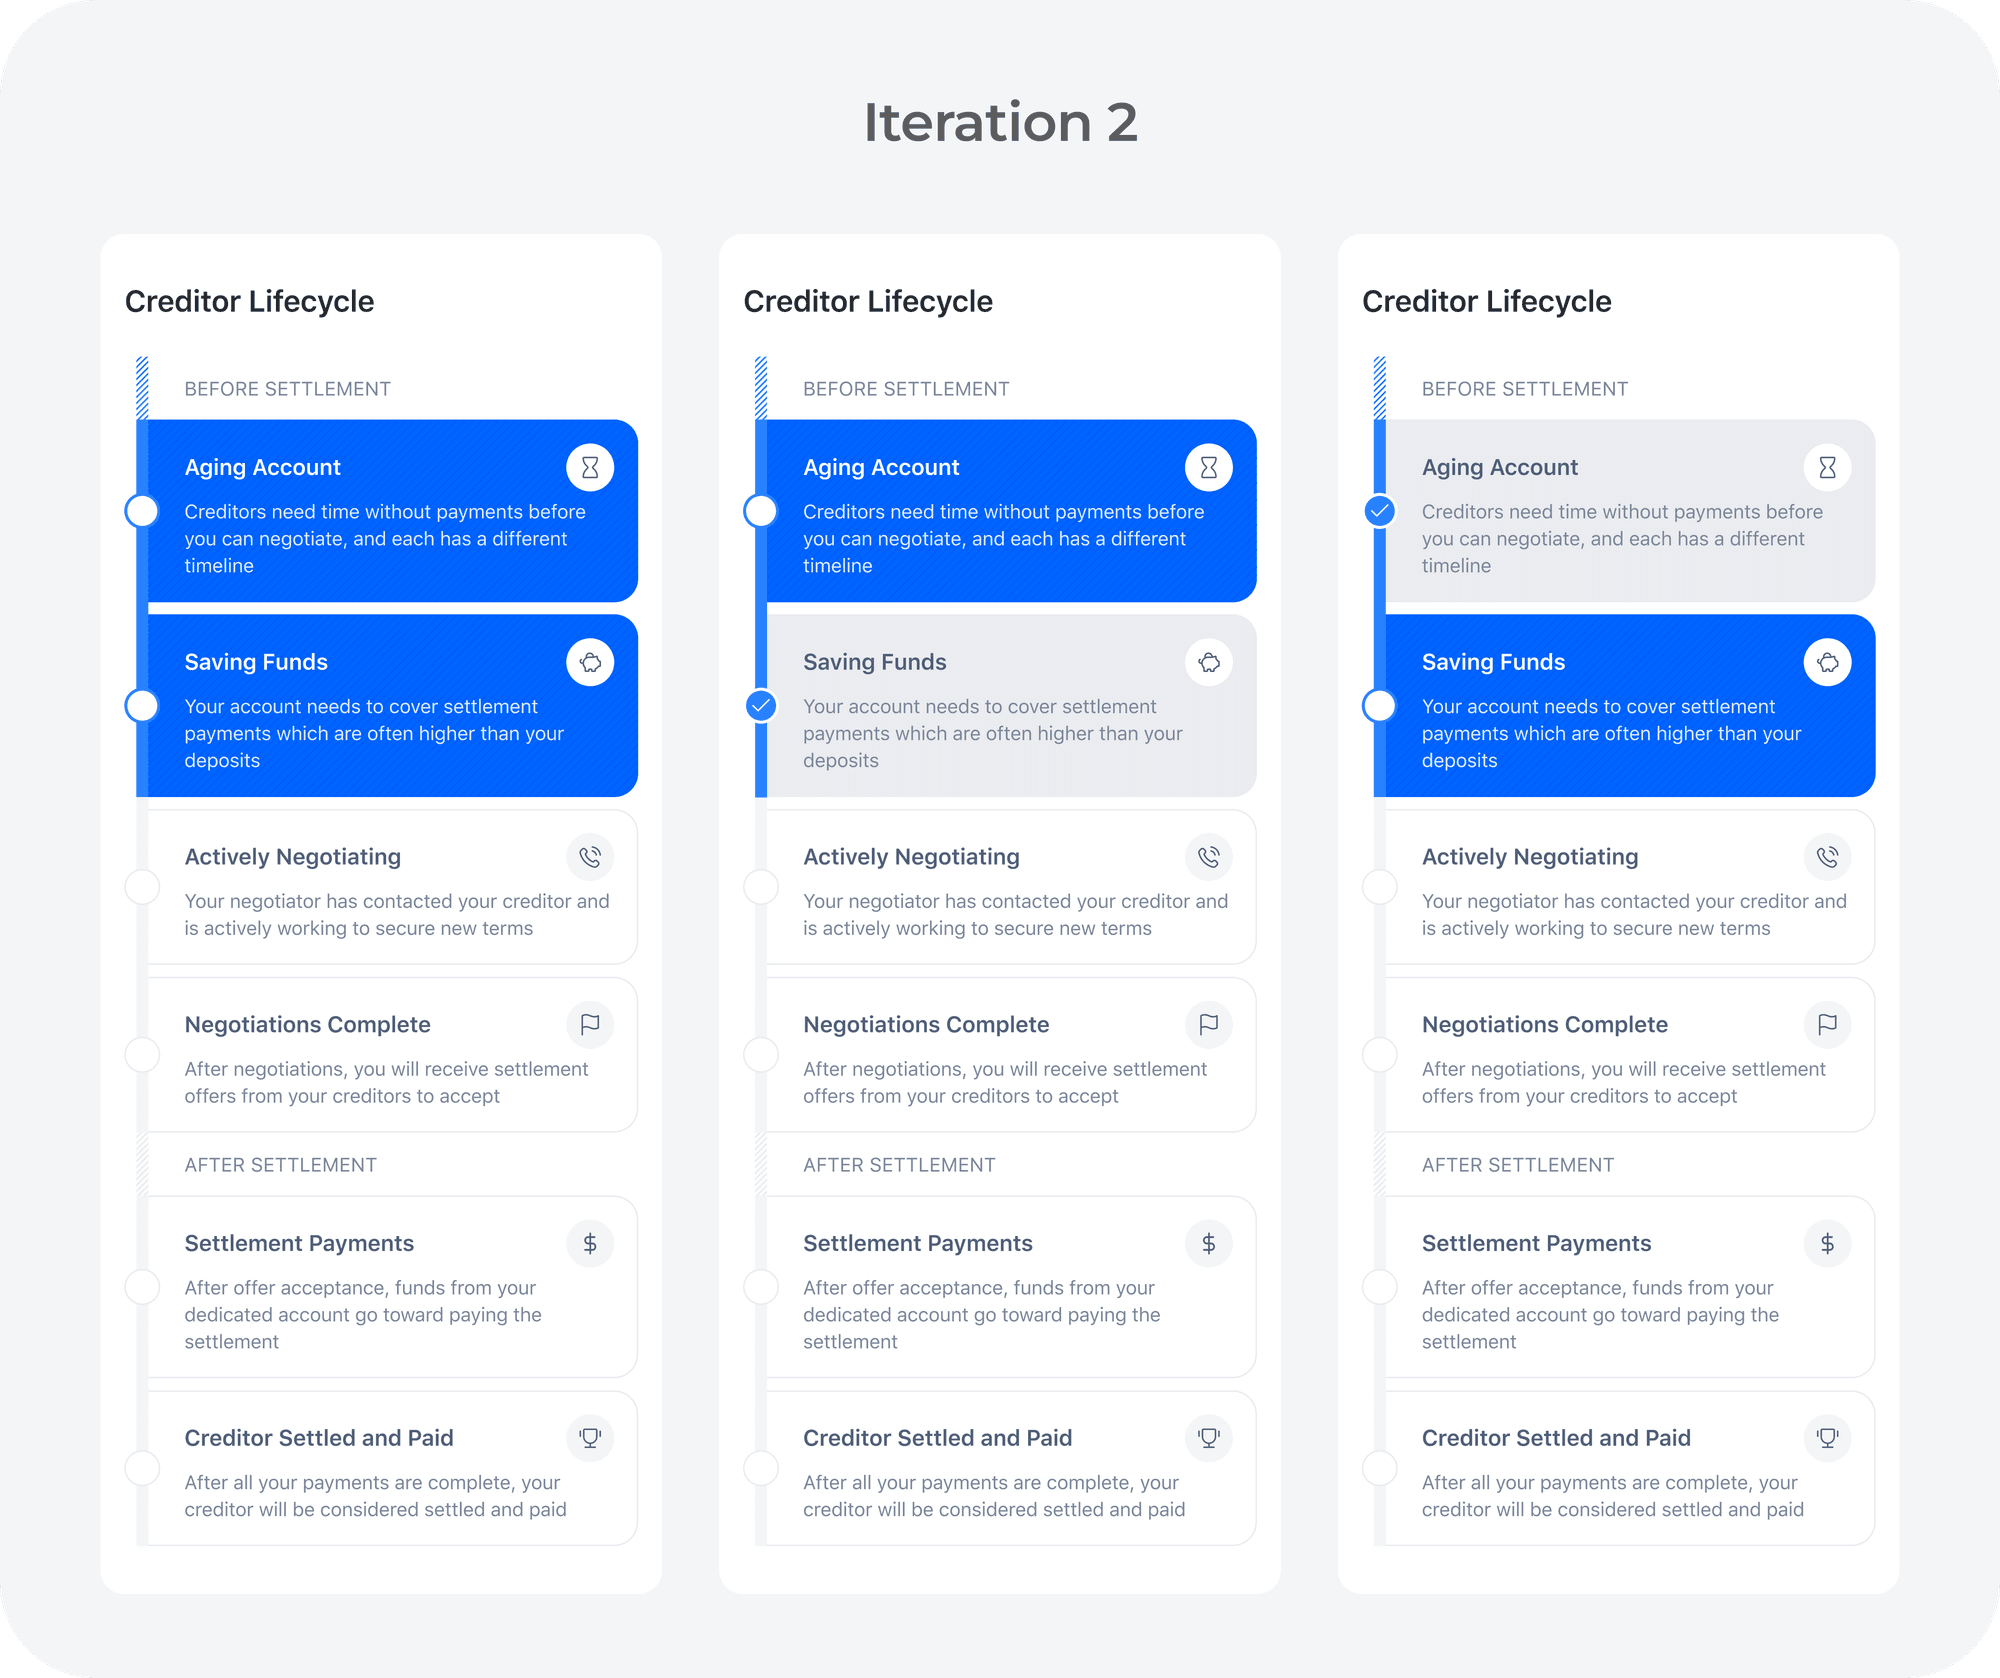
Task: Select the right panel's Saving Funds timeline dot
Action: click(1380, 706)
